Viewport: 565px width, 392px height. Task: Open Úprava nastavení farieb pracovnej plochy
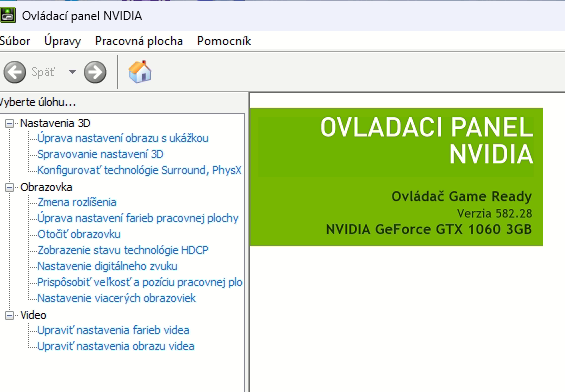138,218
